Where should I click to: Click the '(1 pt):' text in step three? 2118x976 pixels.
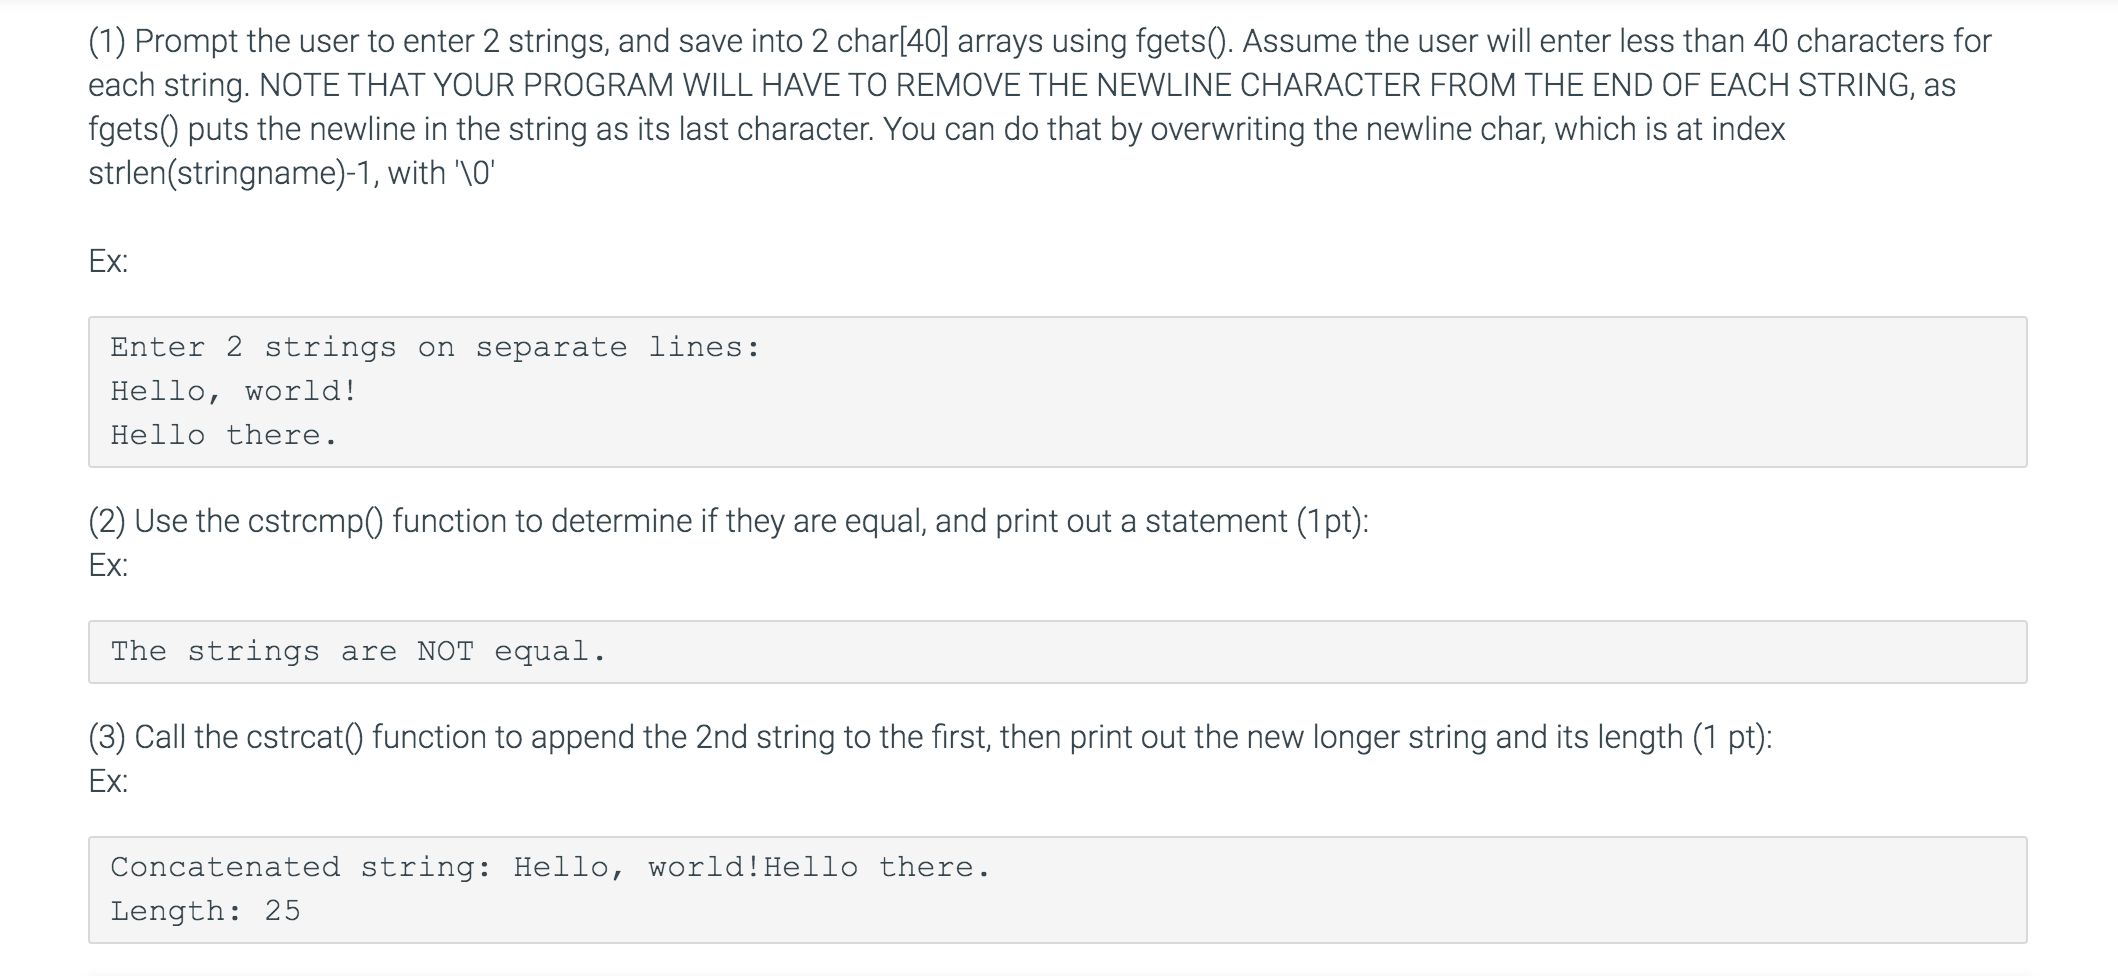(x=1732, y=737)
